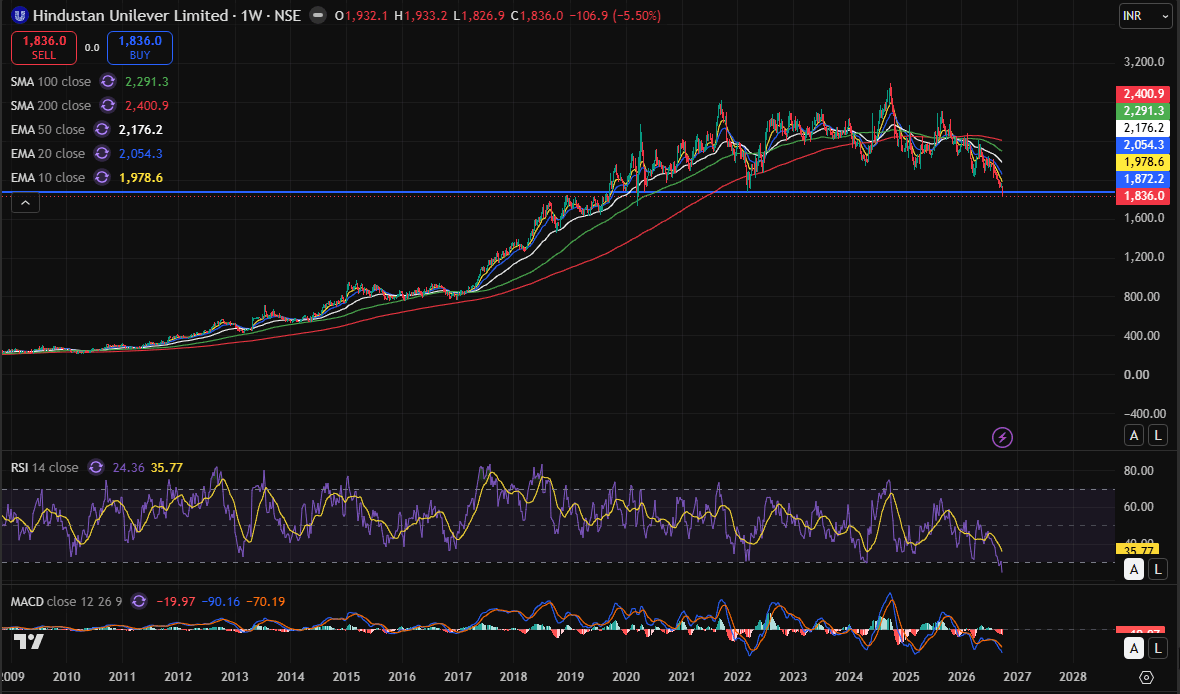Click the MACD value -19.97
Viewport: 1180px width, 694px height.
point(175,601)
